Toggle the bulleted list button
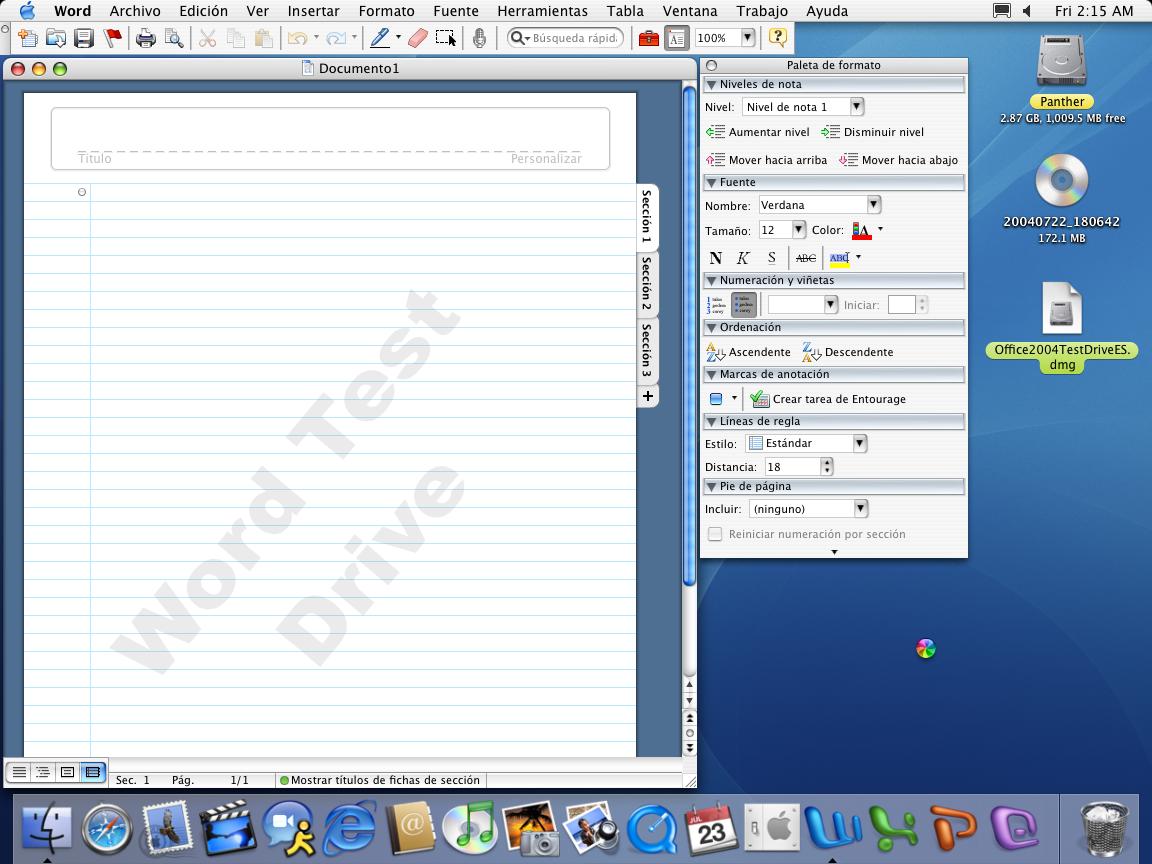 [744, 305]
